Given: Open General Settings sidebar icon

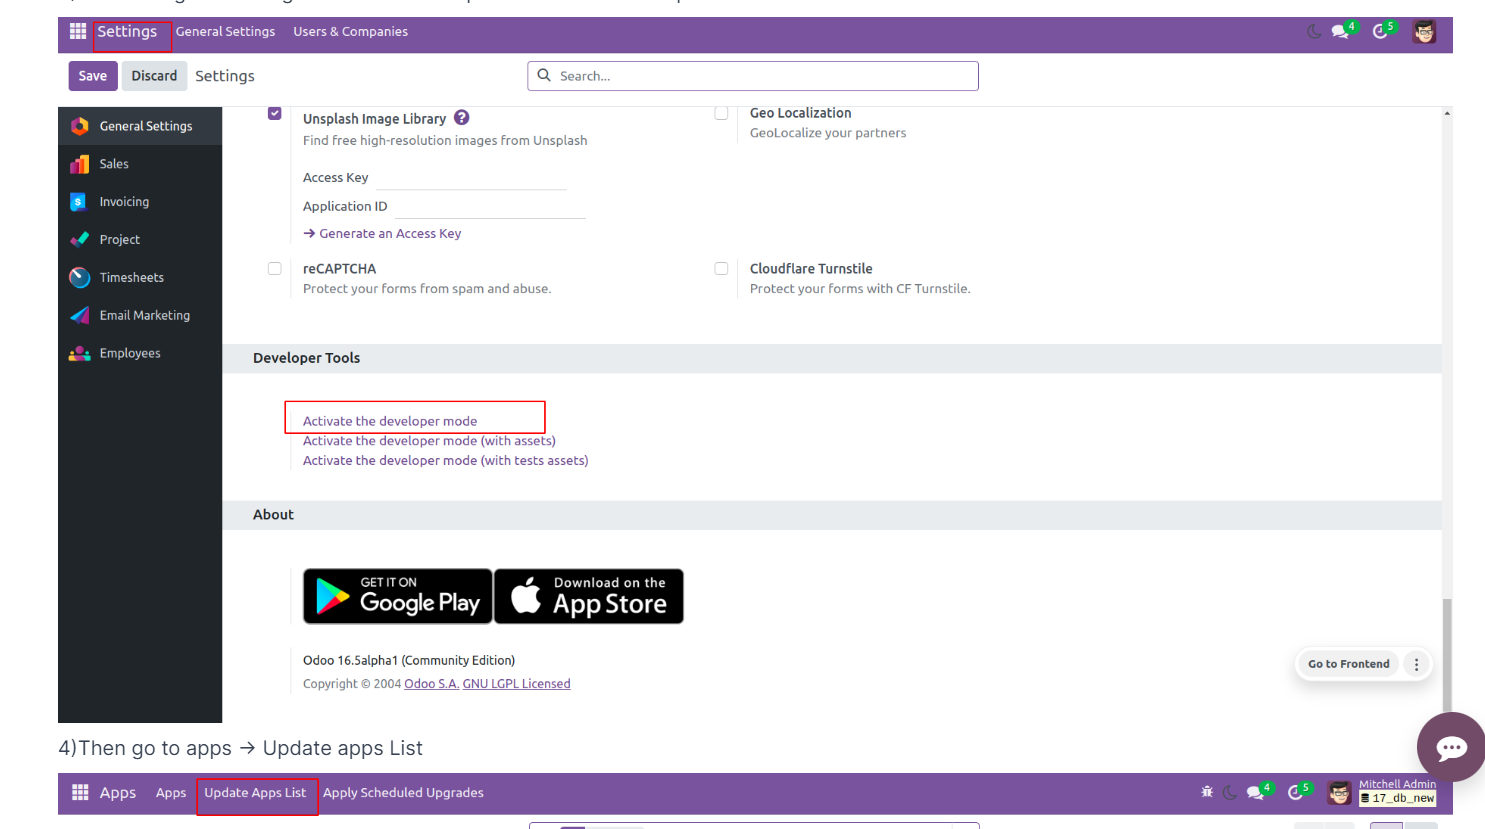Looking at the screenshot, I should click(x=80, y=126).
